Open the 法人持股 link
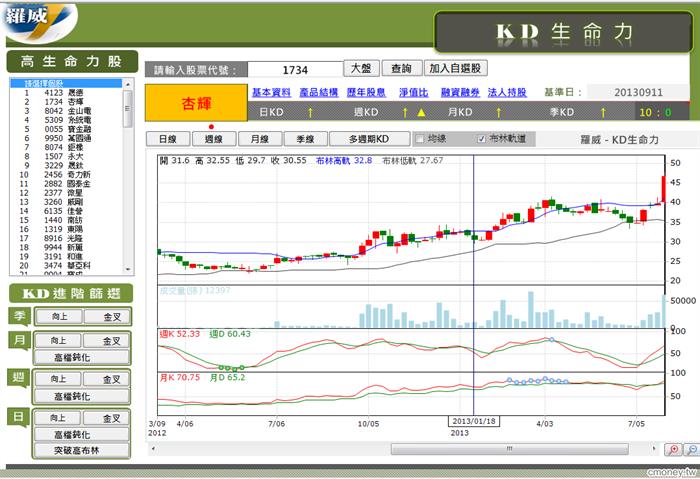 click(507, 92)
